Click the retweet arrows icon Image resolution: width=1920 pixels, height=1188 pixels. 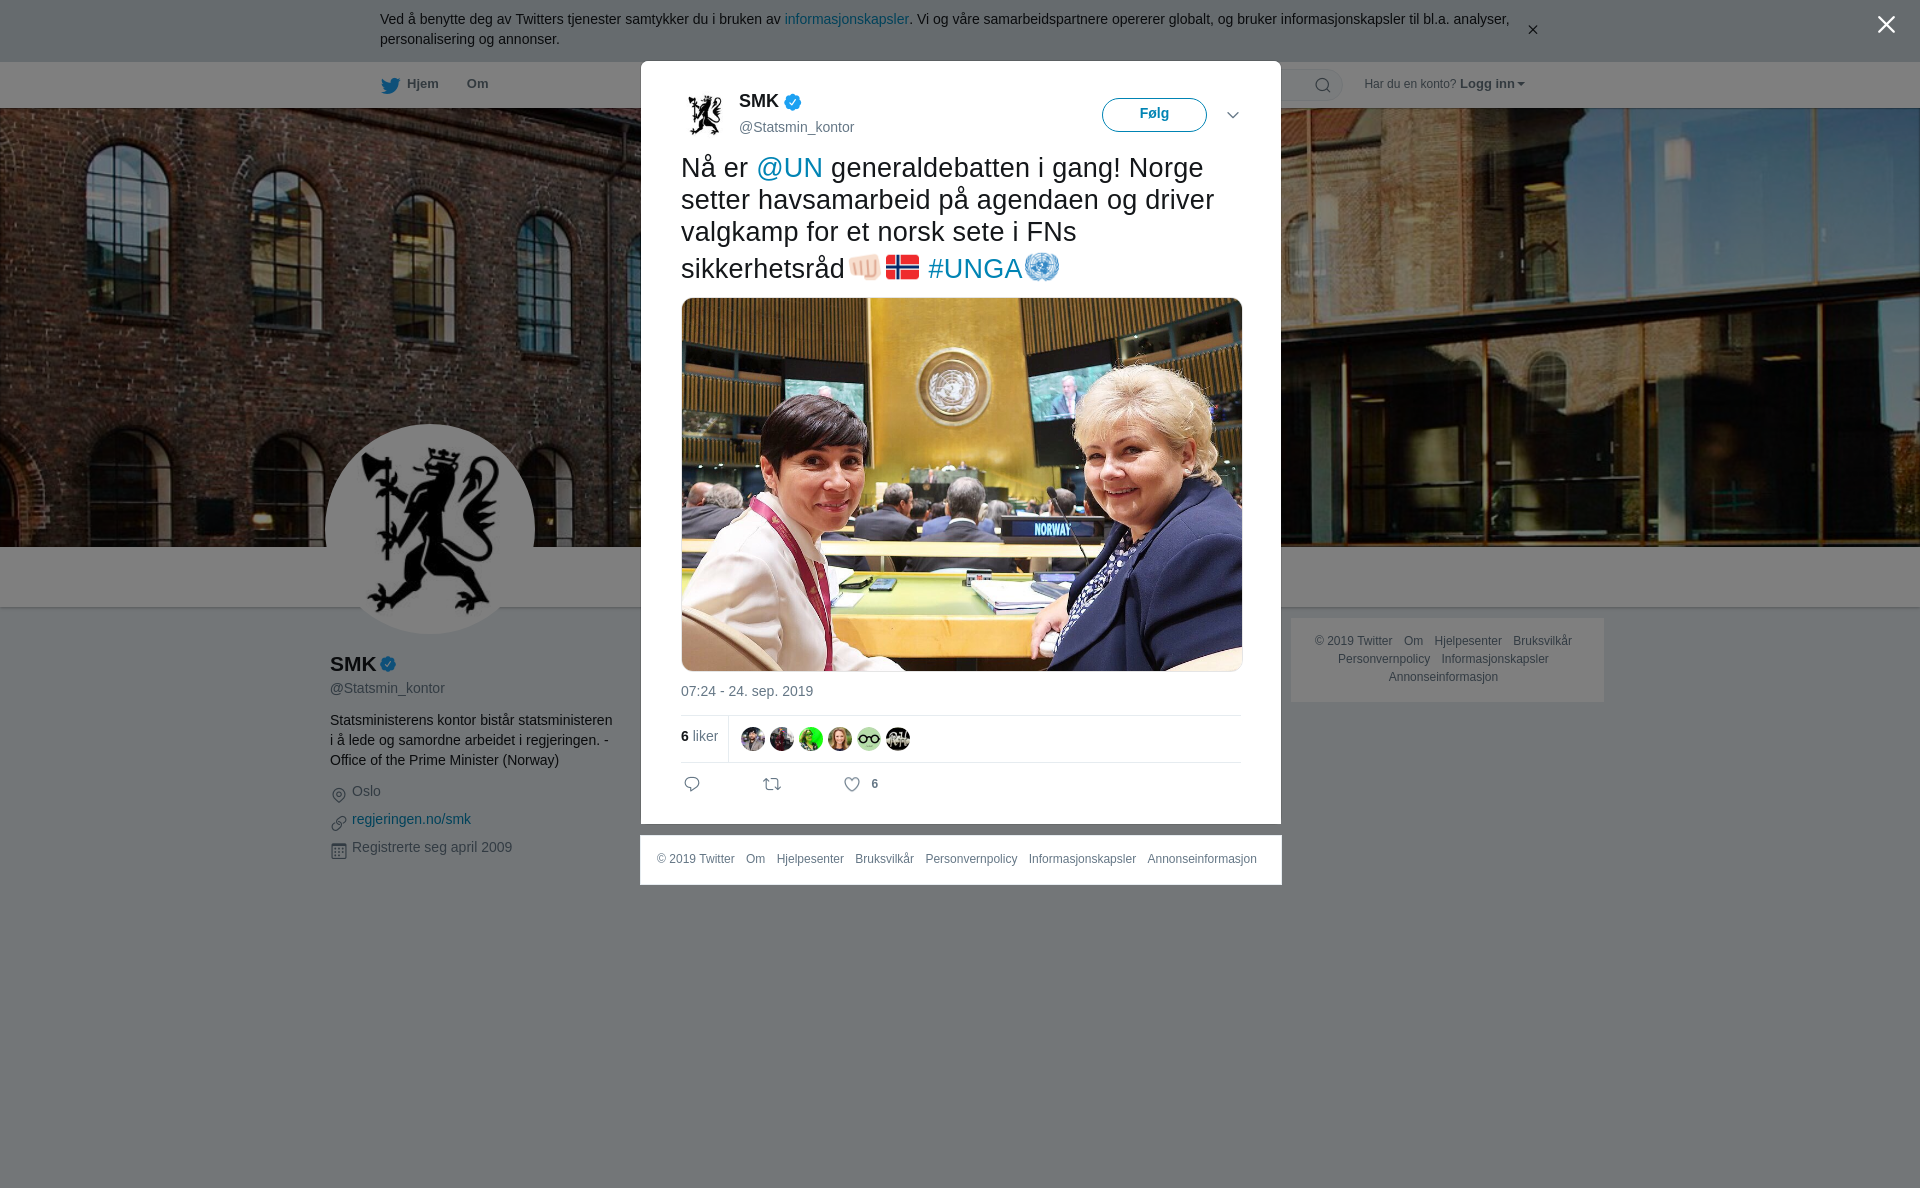(772, 784)
